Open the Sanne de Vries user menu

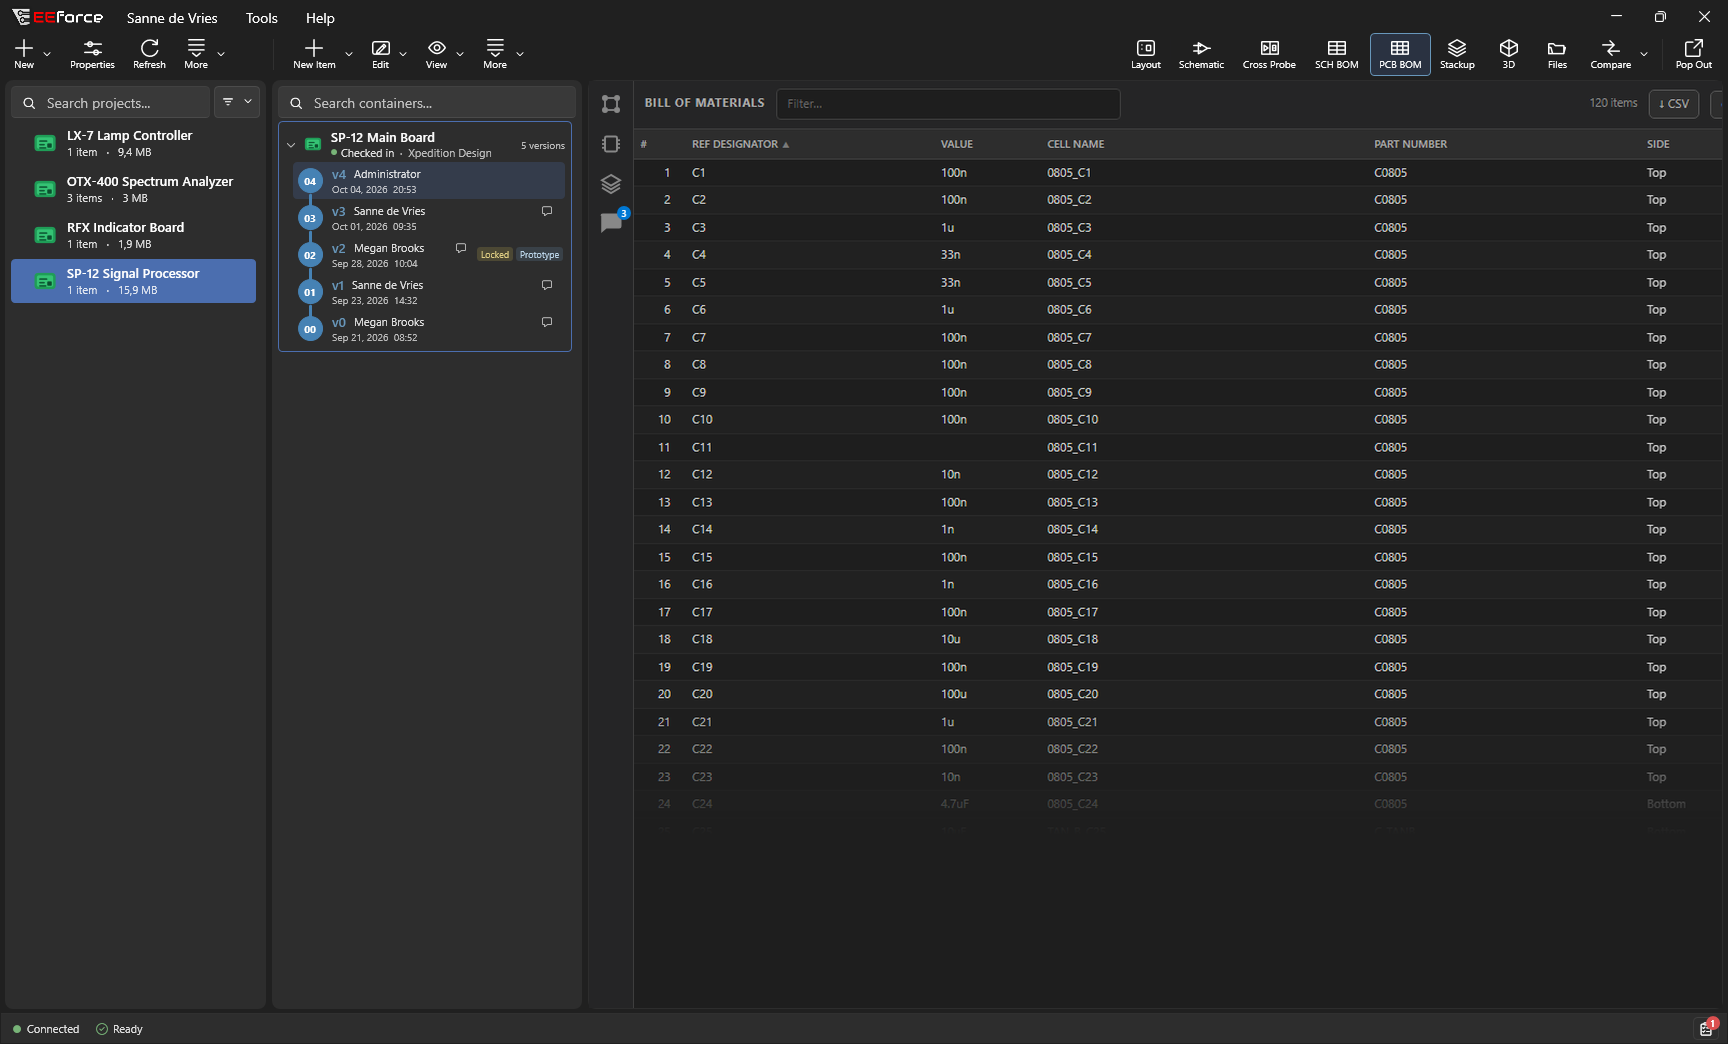[x=172, y=18]
